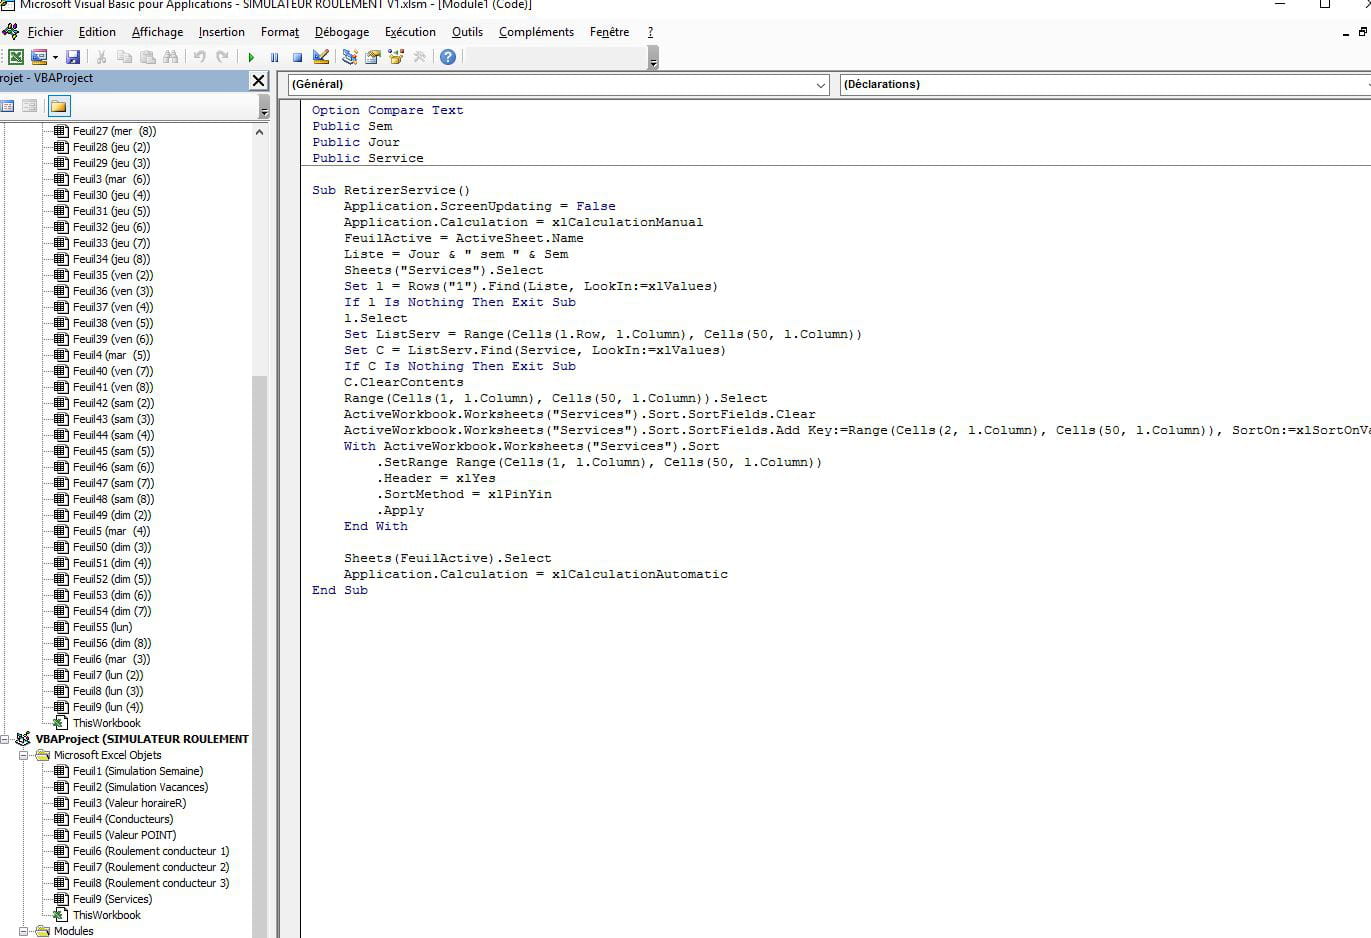The image size is (1371, 938).
Task: Toggle Folders icon in project panel
Action: [59, 106]
